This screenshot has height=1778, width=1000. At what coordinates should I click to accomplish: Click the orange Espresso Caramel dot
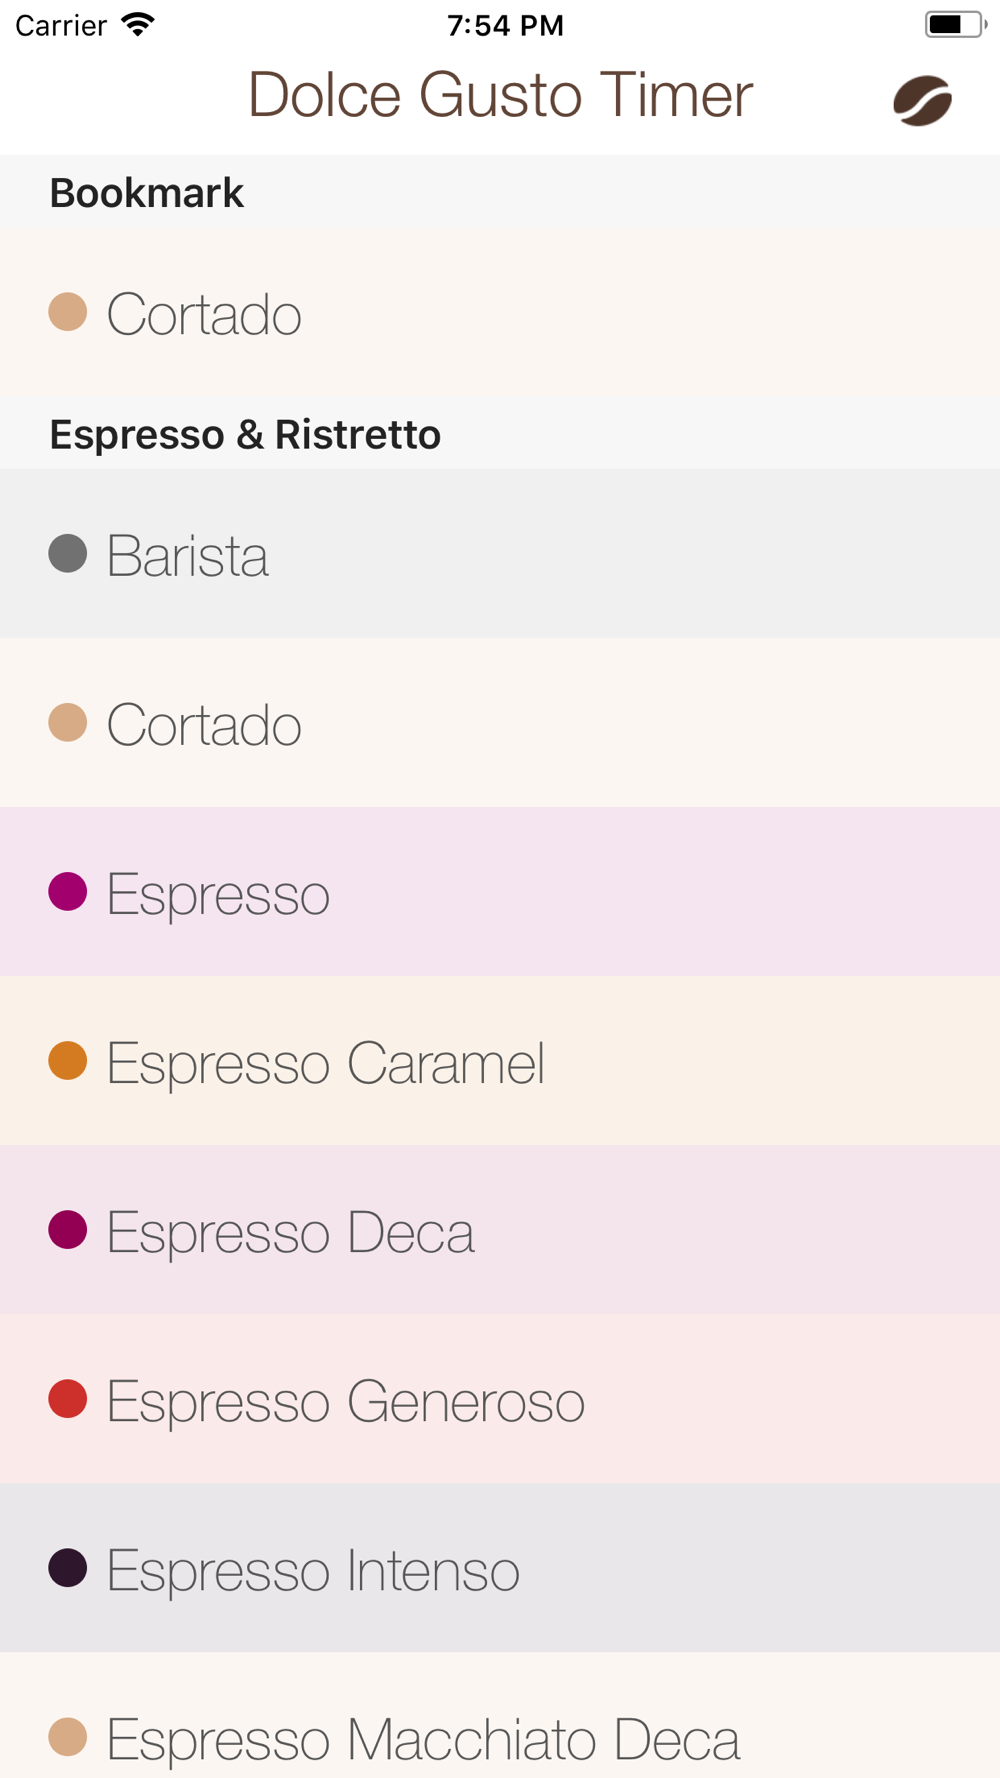tap(68, 1060)
